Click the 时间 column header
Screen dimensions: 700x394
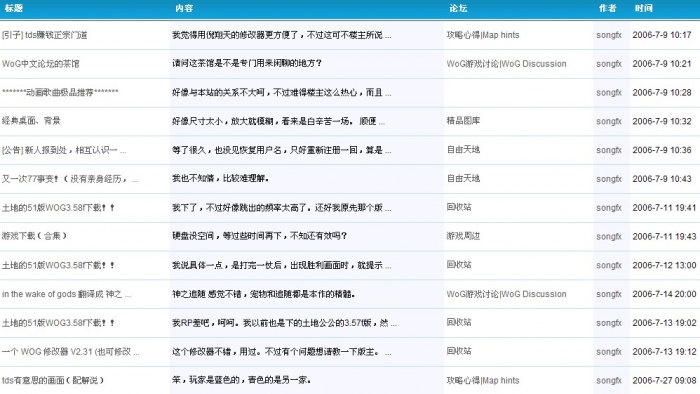click(644, 8)
